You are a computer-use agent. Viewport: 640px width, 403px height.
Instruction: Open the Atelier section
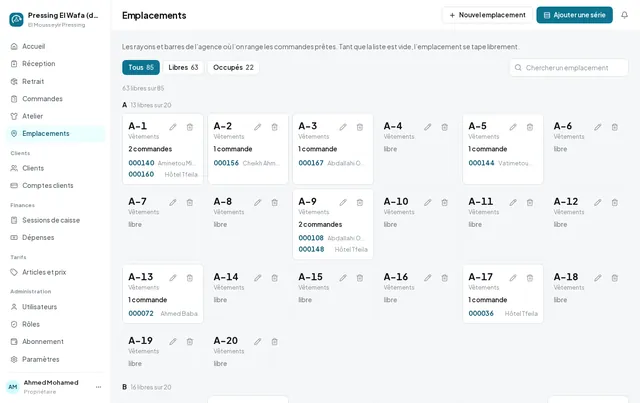coord(55,116)
